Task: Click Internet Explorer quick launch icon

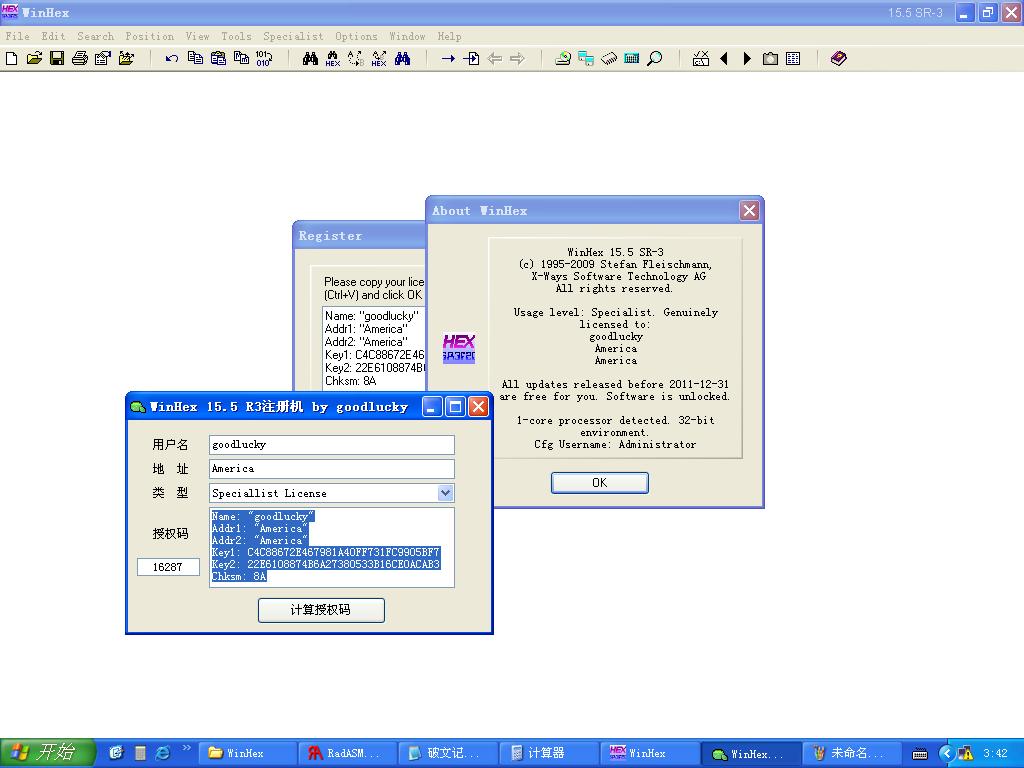Action: [x=163, y=753]
